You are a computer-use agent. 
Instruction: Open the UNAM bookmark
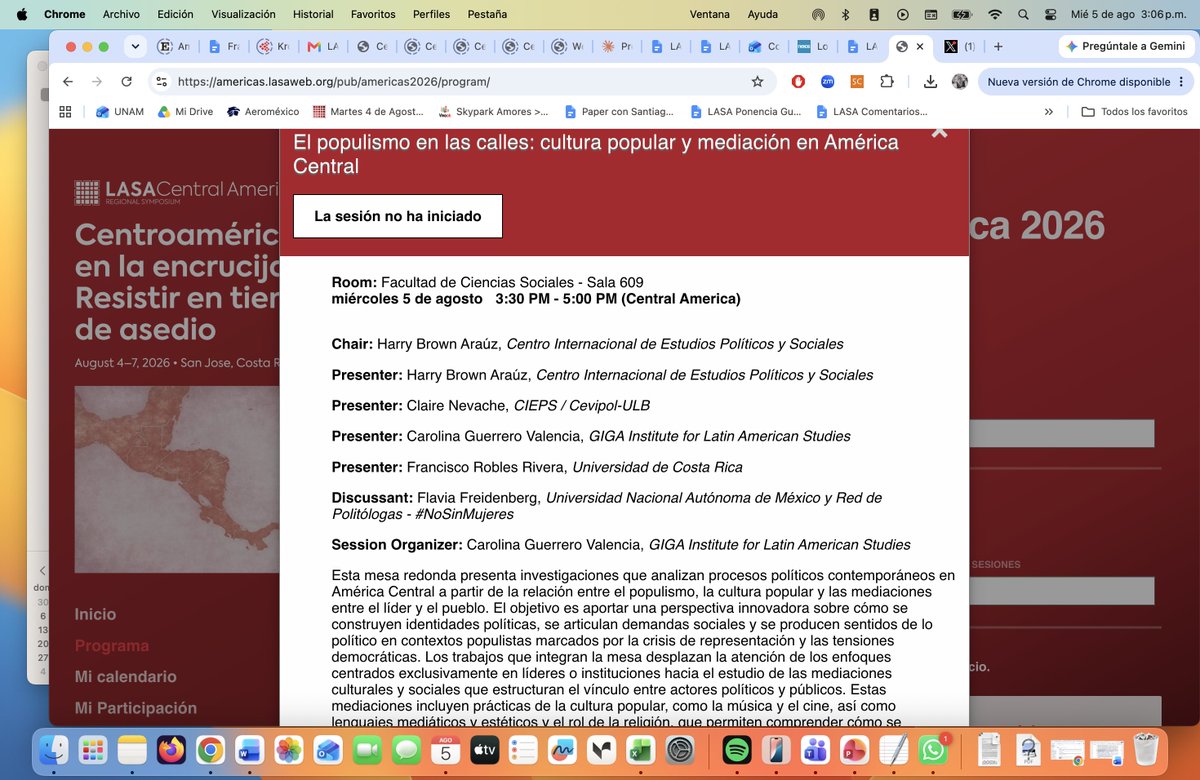pos(119,112)
